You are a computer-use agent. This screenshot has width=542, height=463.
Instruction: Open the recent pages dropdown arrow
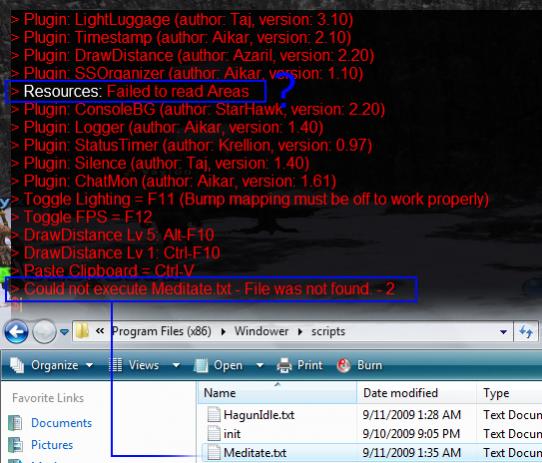(64, 332)
